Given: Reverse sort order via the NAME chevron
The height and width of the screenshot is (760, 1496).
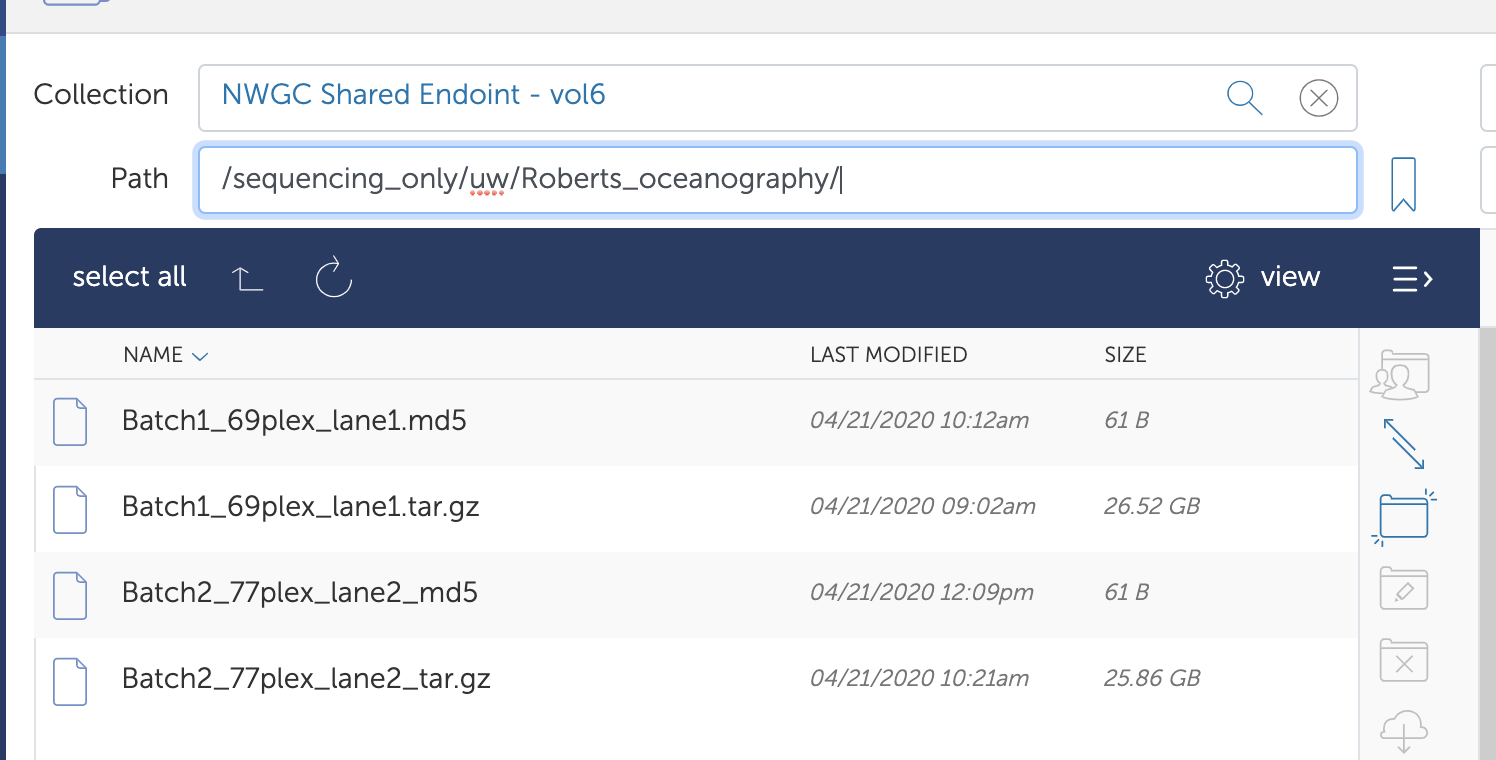Looking at the screenshot, I should (199, 355).
